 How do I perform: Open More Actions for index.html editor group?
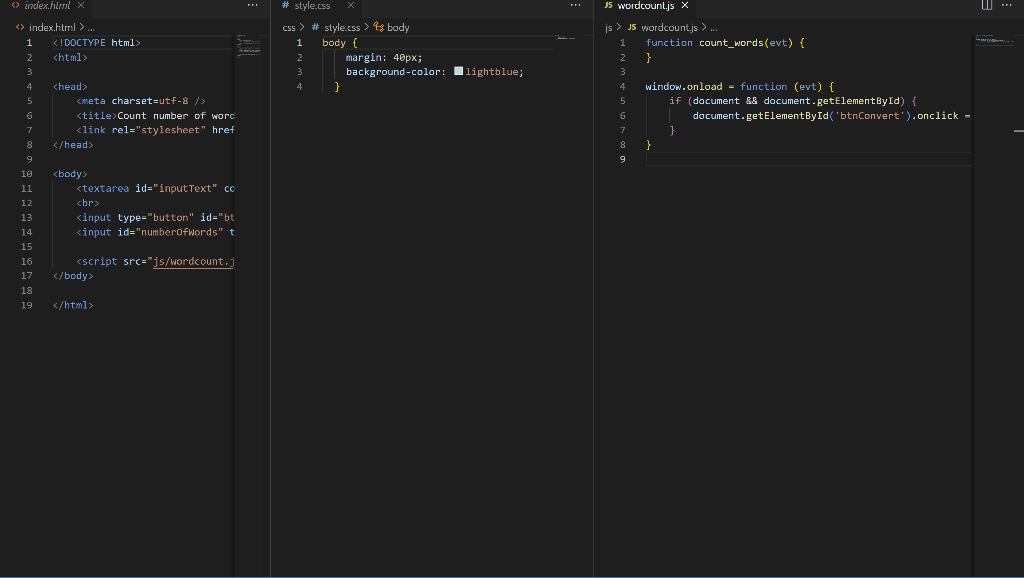coord(253,5)
